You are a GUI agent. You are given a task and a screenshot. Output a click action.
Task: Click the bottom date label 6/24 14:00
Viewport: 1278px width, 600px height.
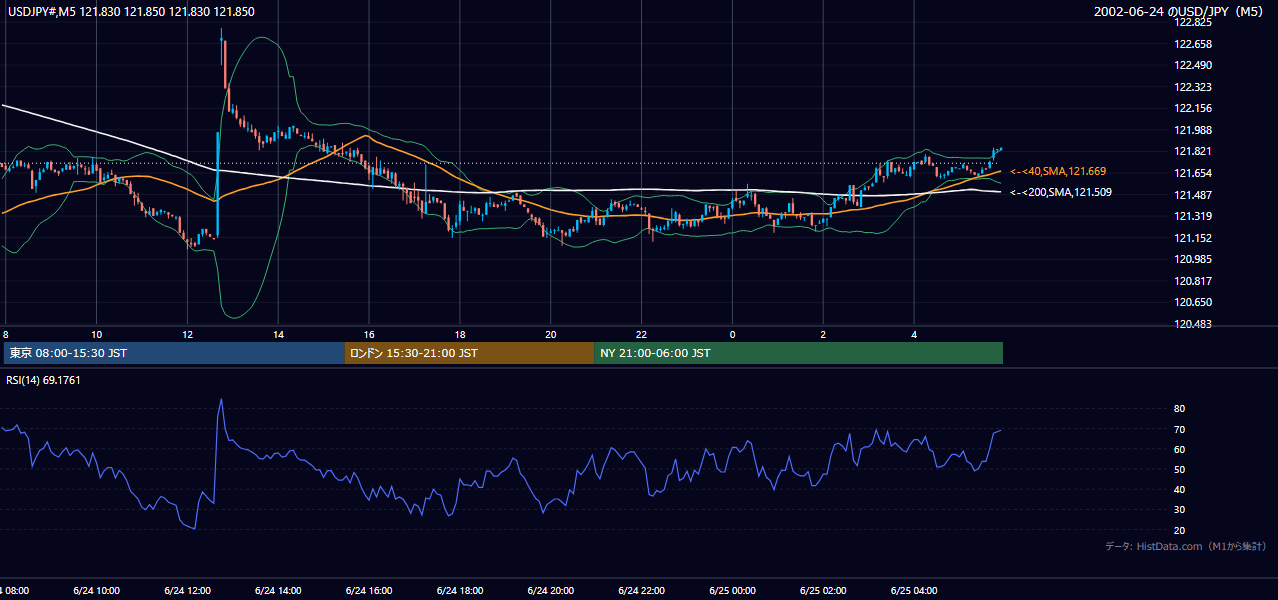click(x=278, y=590)
